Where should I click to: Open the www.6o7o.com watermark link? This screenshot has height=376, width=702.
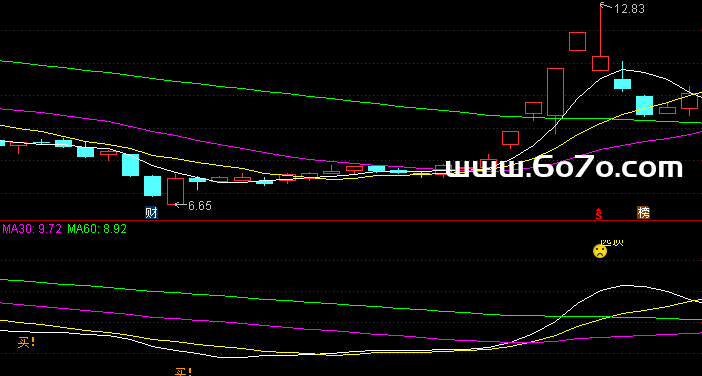click(564, 167)
